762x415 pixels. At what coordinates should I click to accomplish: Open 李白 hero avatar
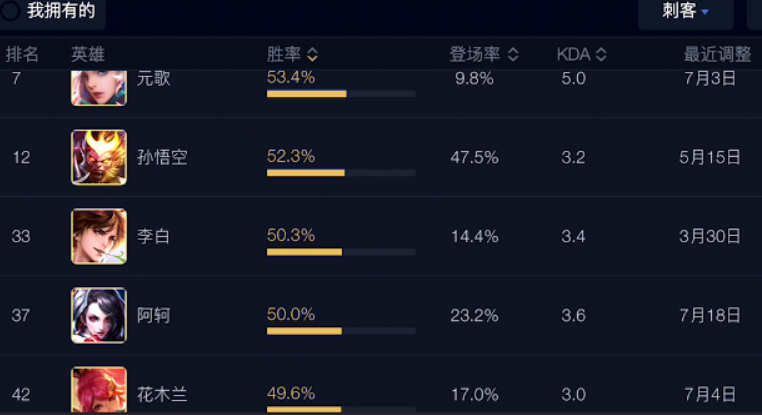99,237
